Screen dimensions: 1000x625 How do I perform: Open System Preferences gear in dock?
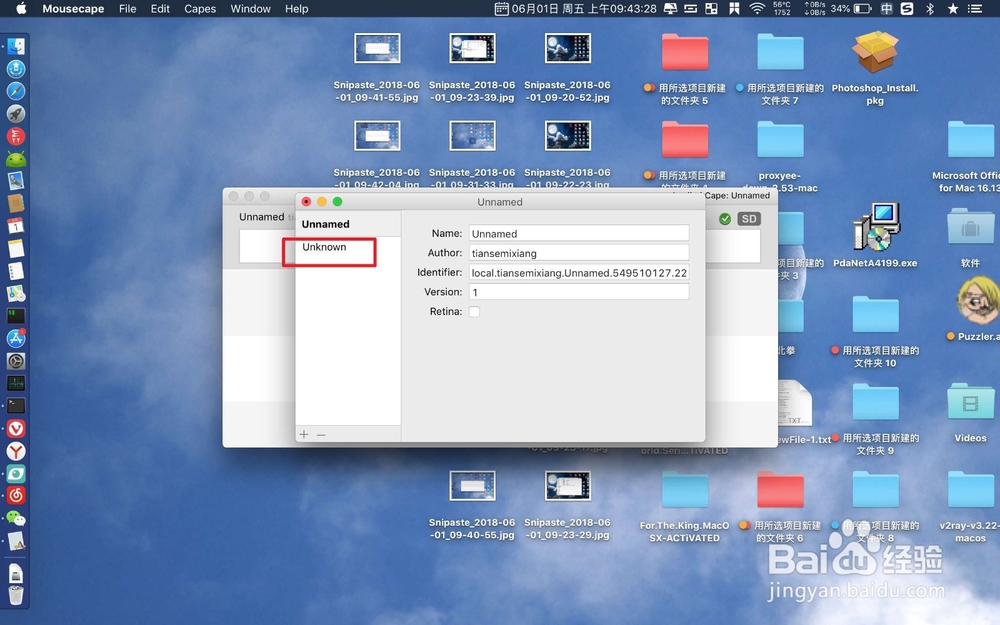click(16, 361)
